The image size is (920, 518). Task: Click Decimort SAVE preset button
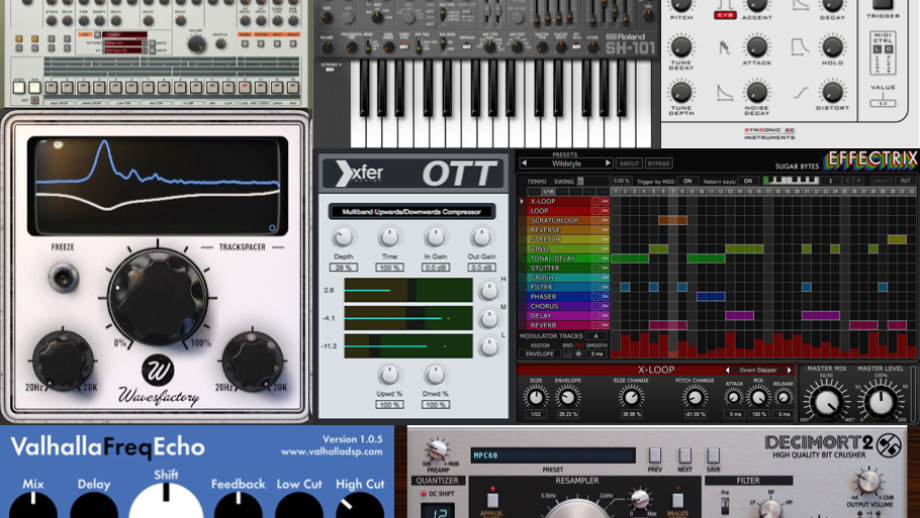(713, 455)
